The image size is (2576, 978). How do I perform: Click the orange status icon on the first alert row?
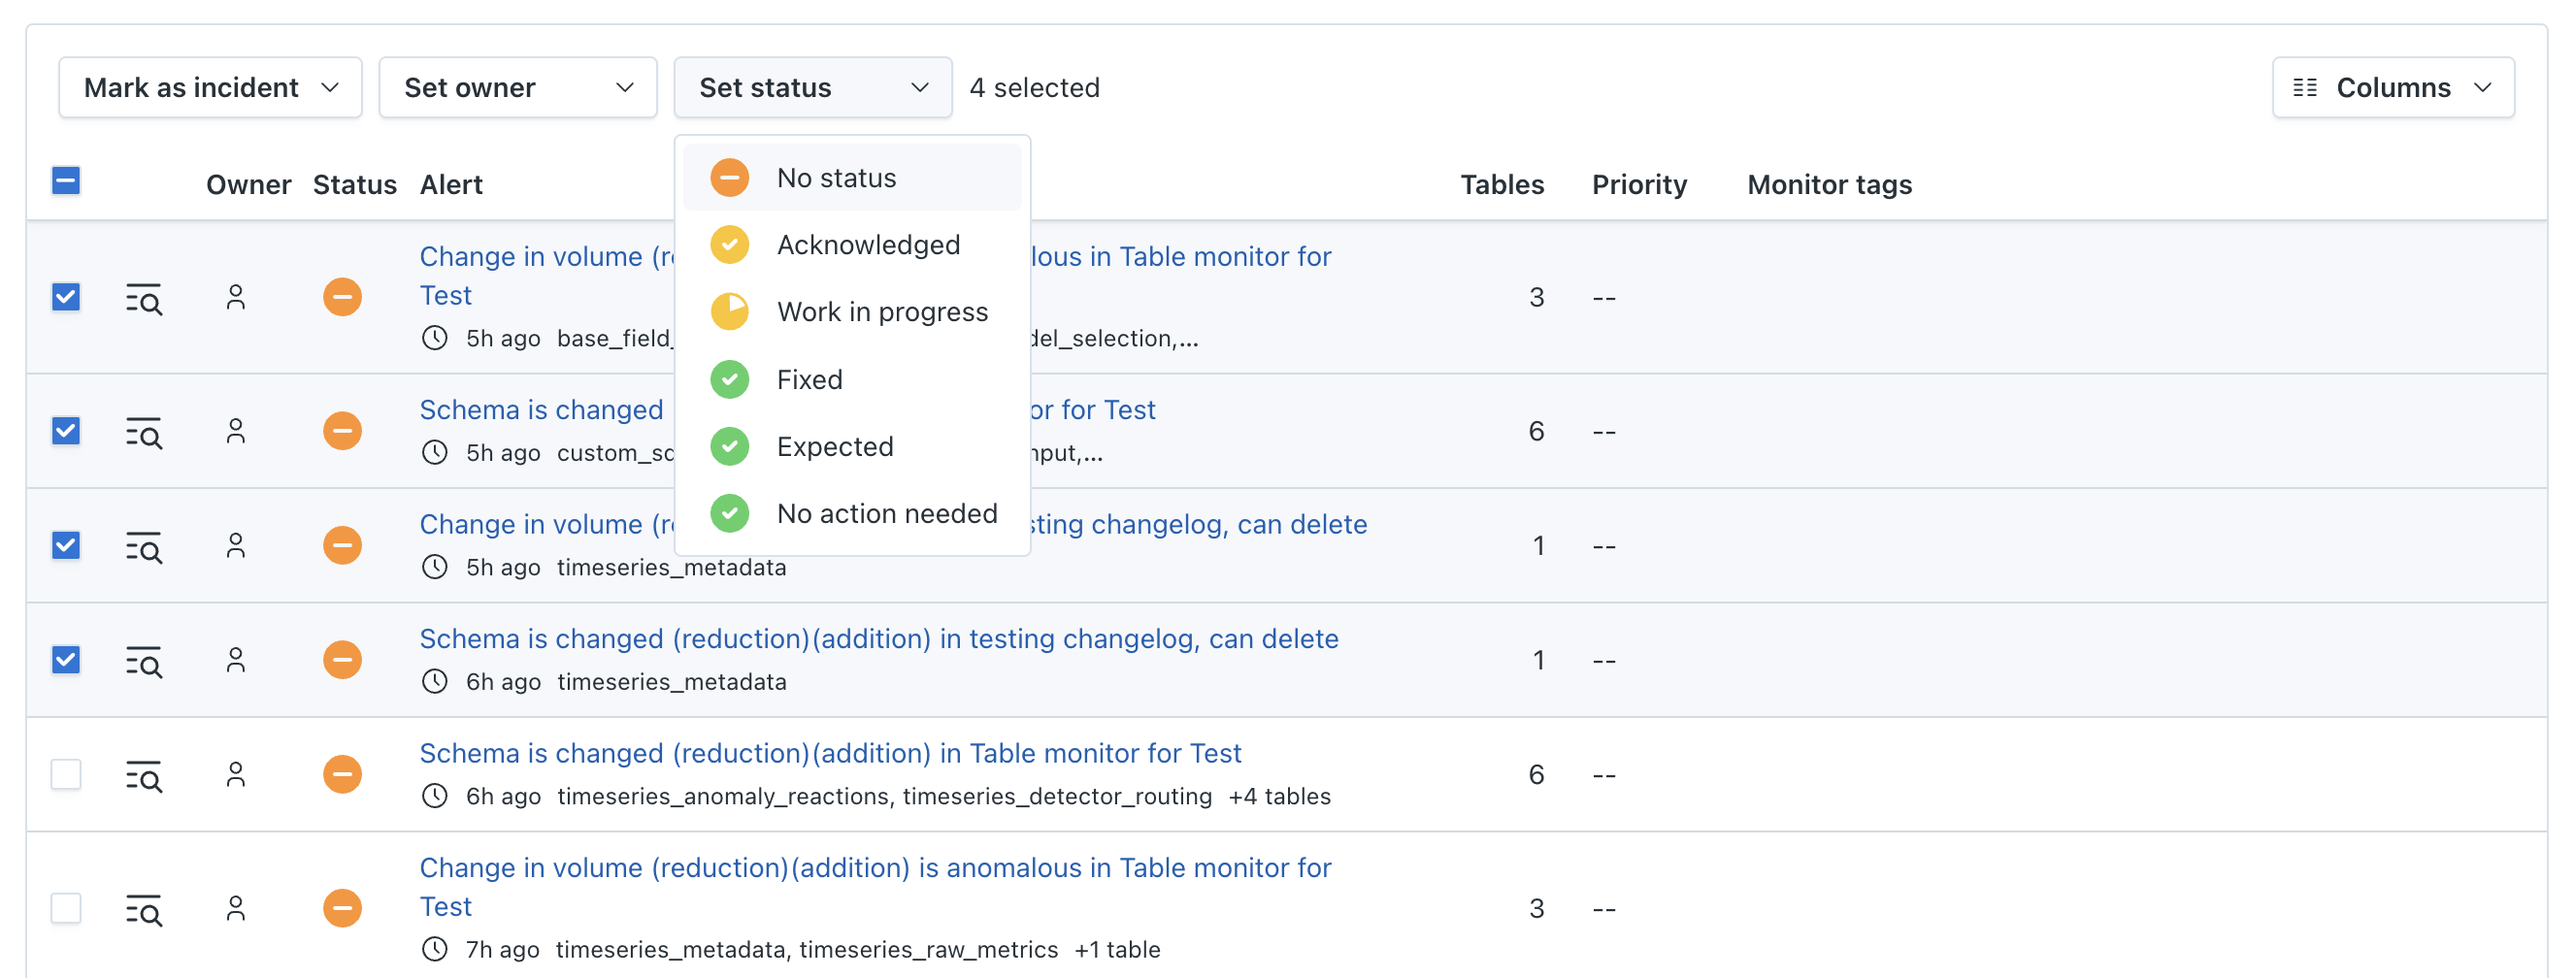click(x=342, y=297)
